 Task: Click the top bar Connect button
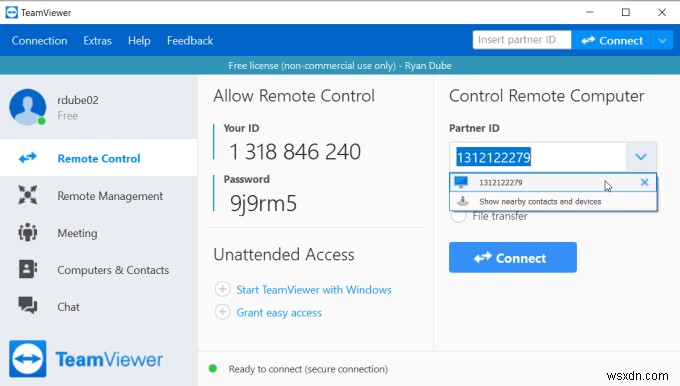611,41
